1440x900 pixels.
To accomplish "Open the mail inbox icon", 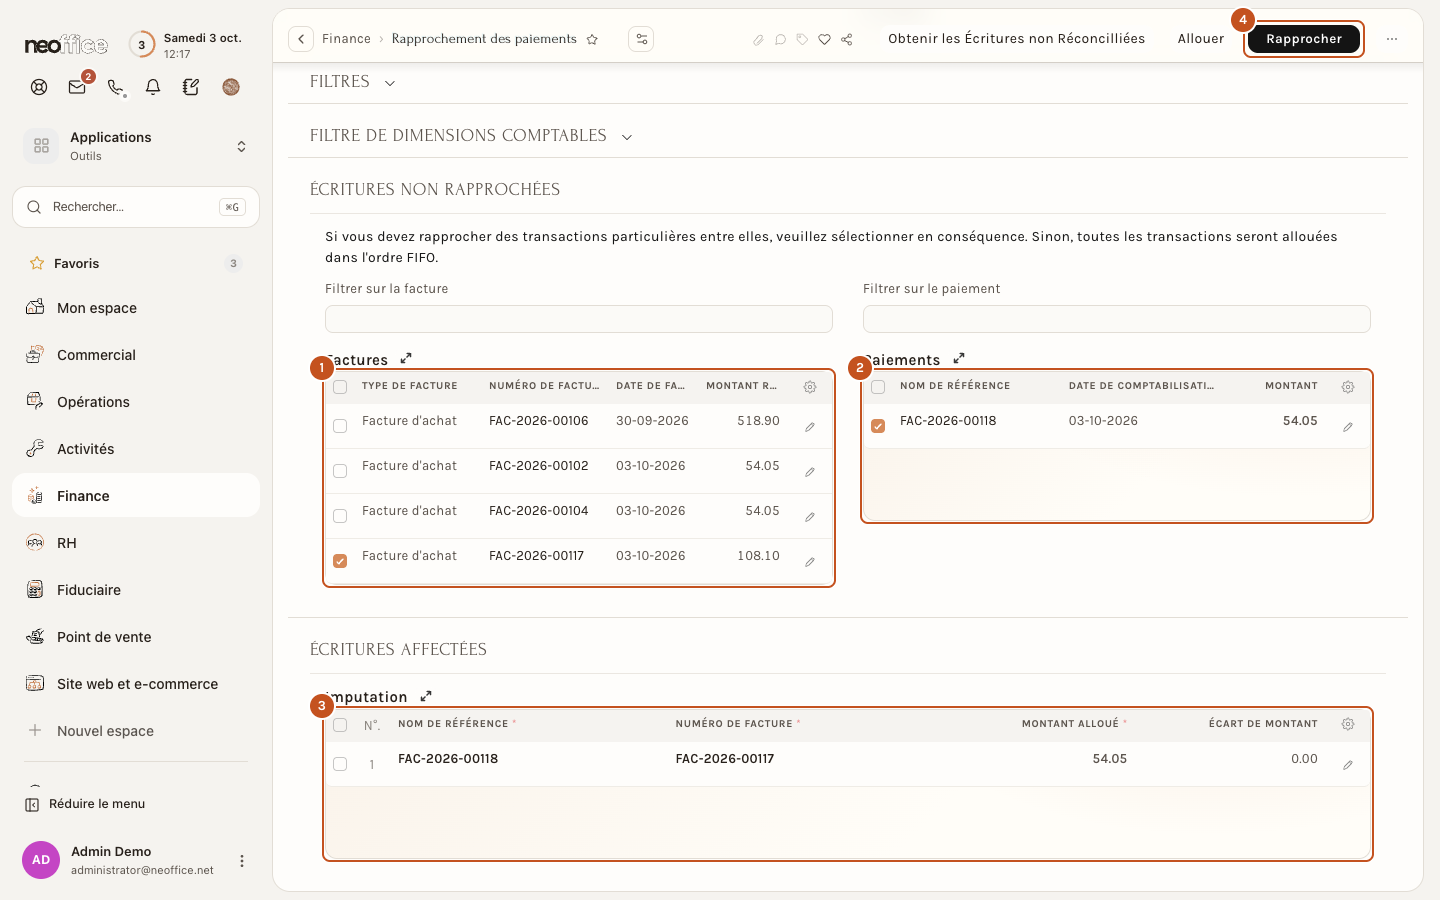I will click(x=77, y=87).
